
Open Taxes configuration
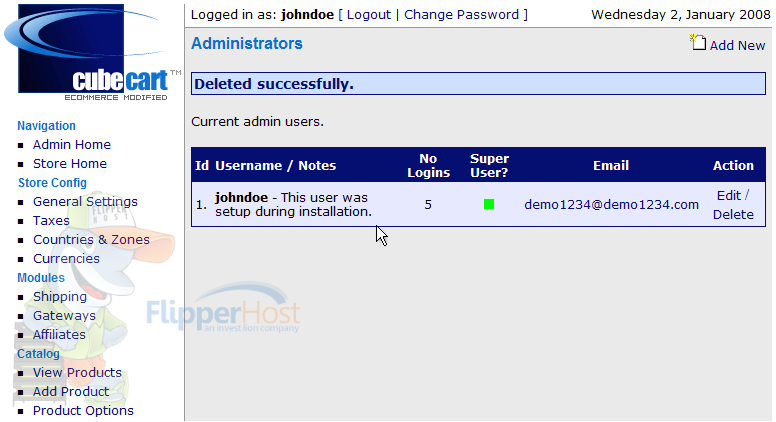[x=51, y=221]
